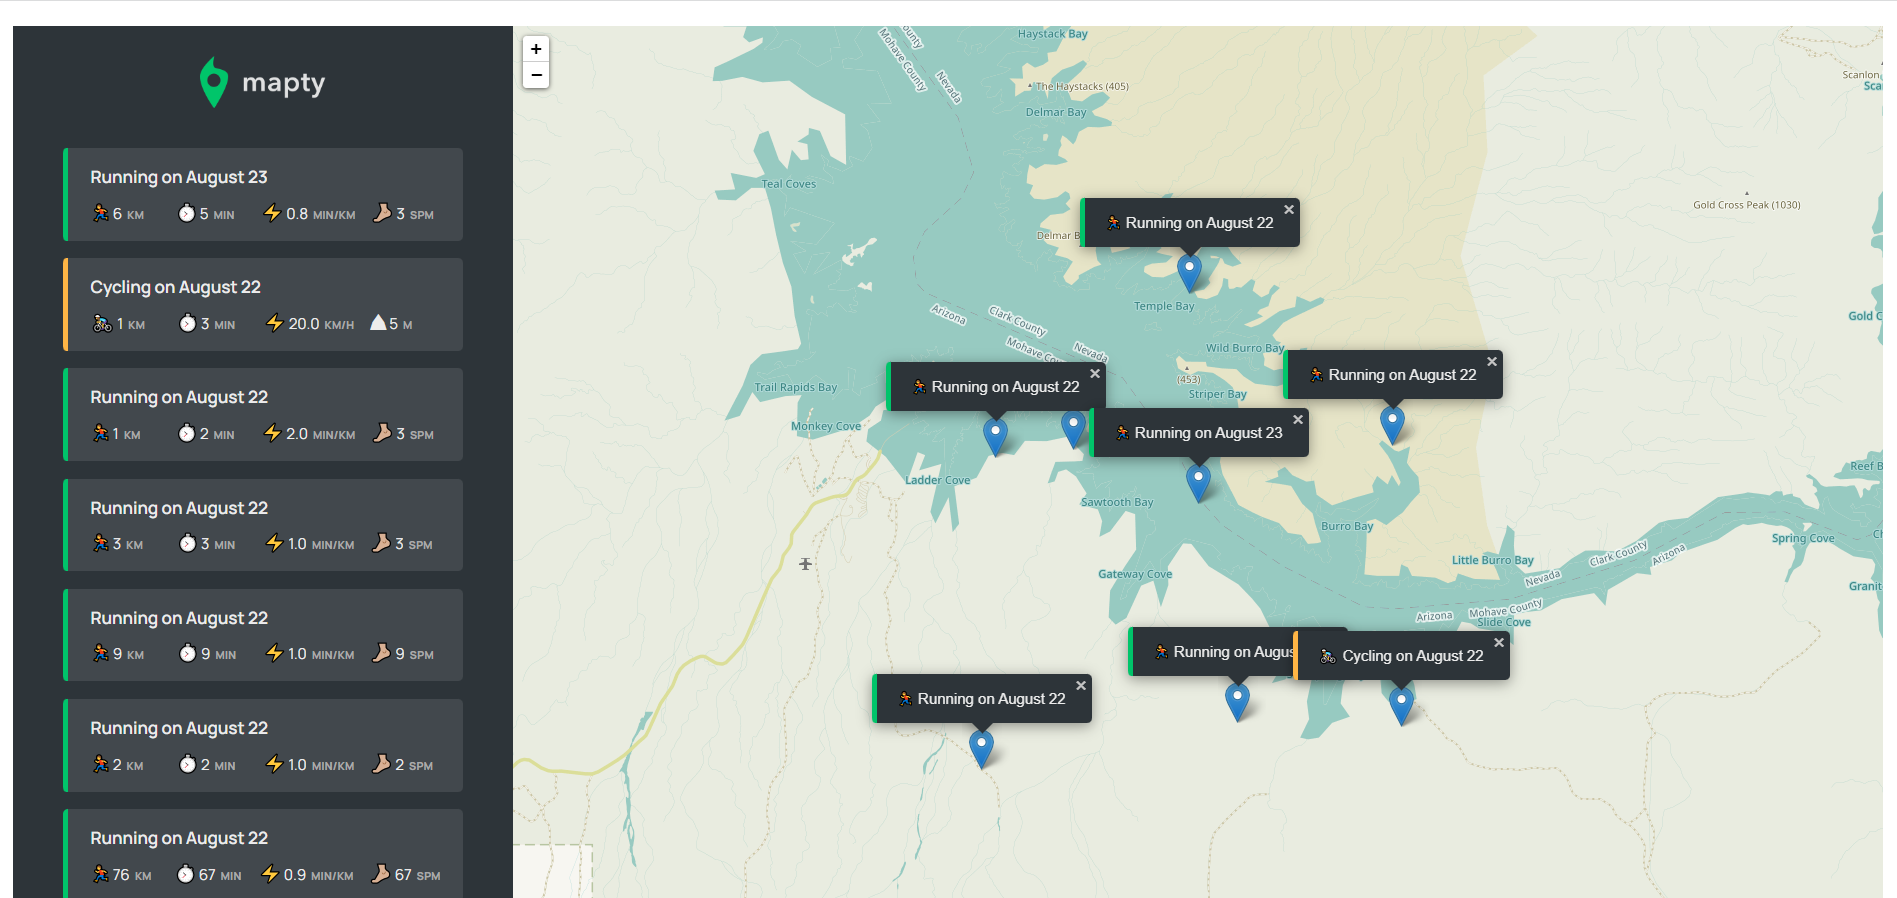Screen dimensions: 1897x898
Task: Close the Running on August 23 popup
Action: [1297, 420]
